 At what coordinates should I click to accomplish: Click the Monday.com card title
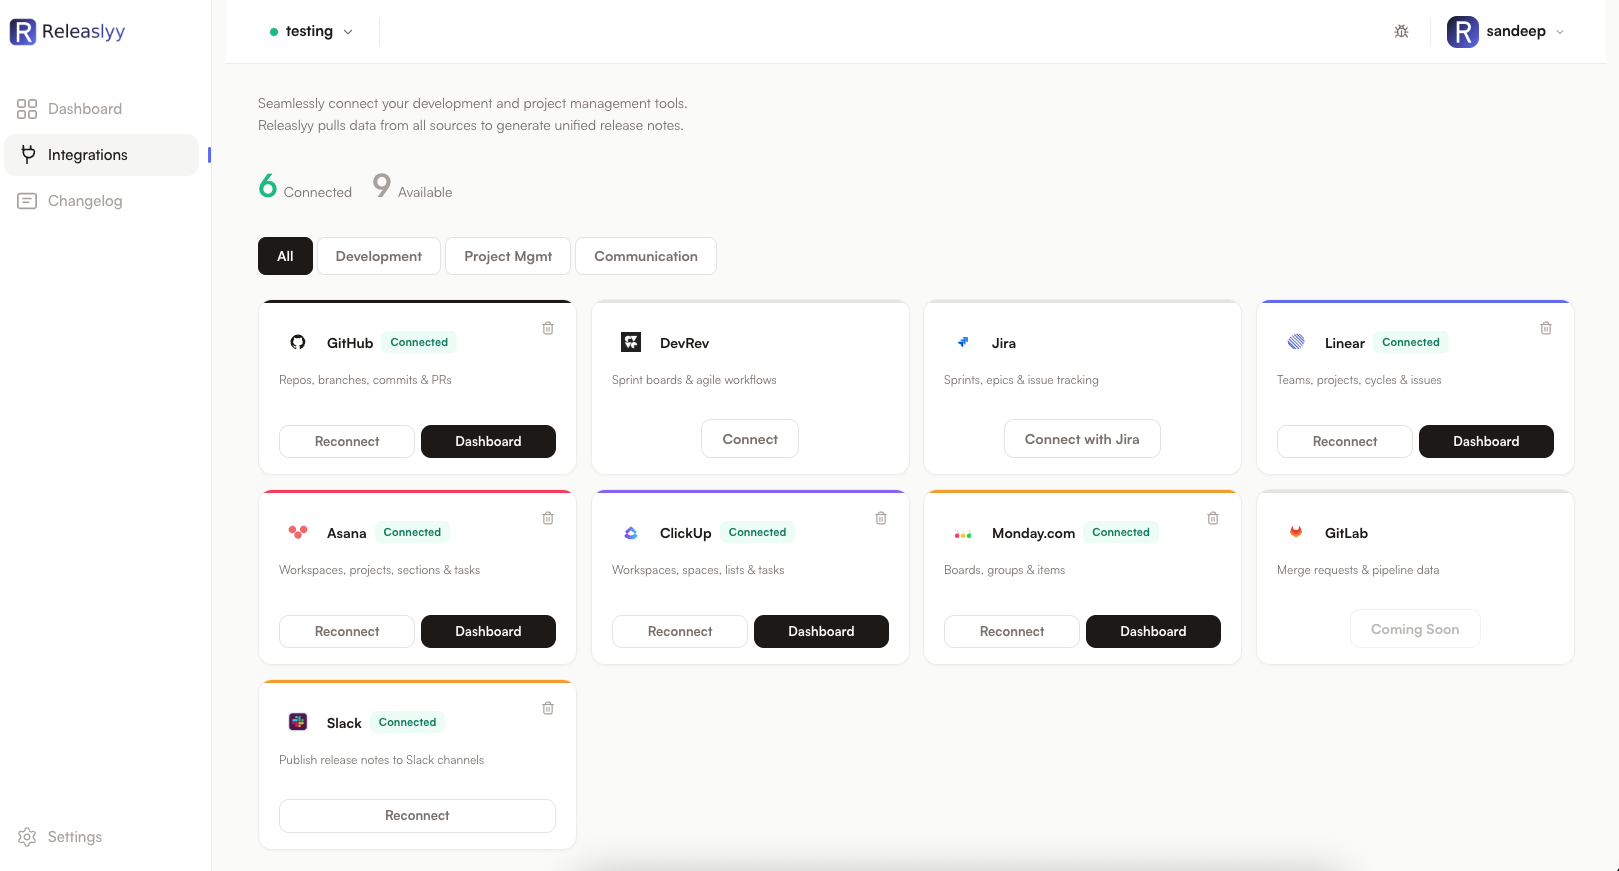[1033, 533]
